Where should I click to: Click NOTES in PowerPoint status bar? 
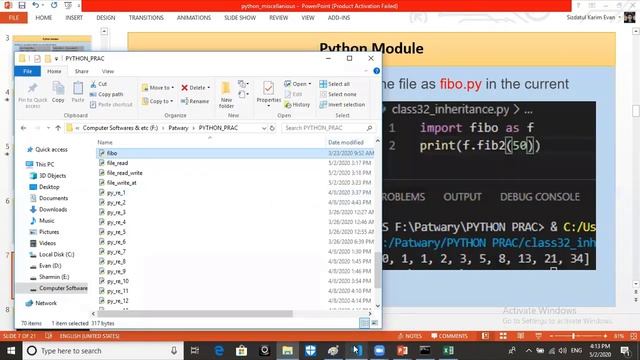point(410,336)
